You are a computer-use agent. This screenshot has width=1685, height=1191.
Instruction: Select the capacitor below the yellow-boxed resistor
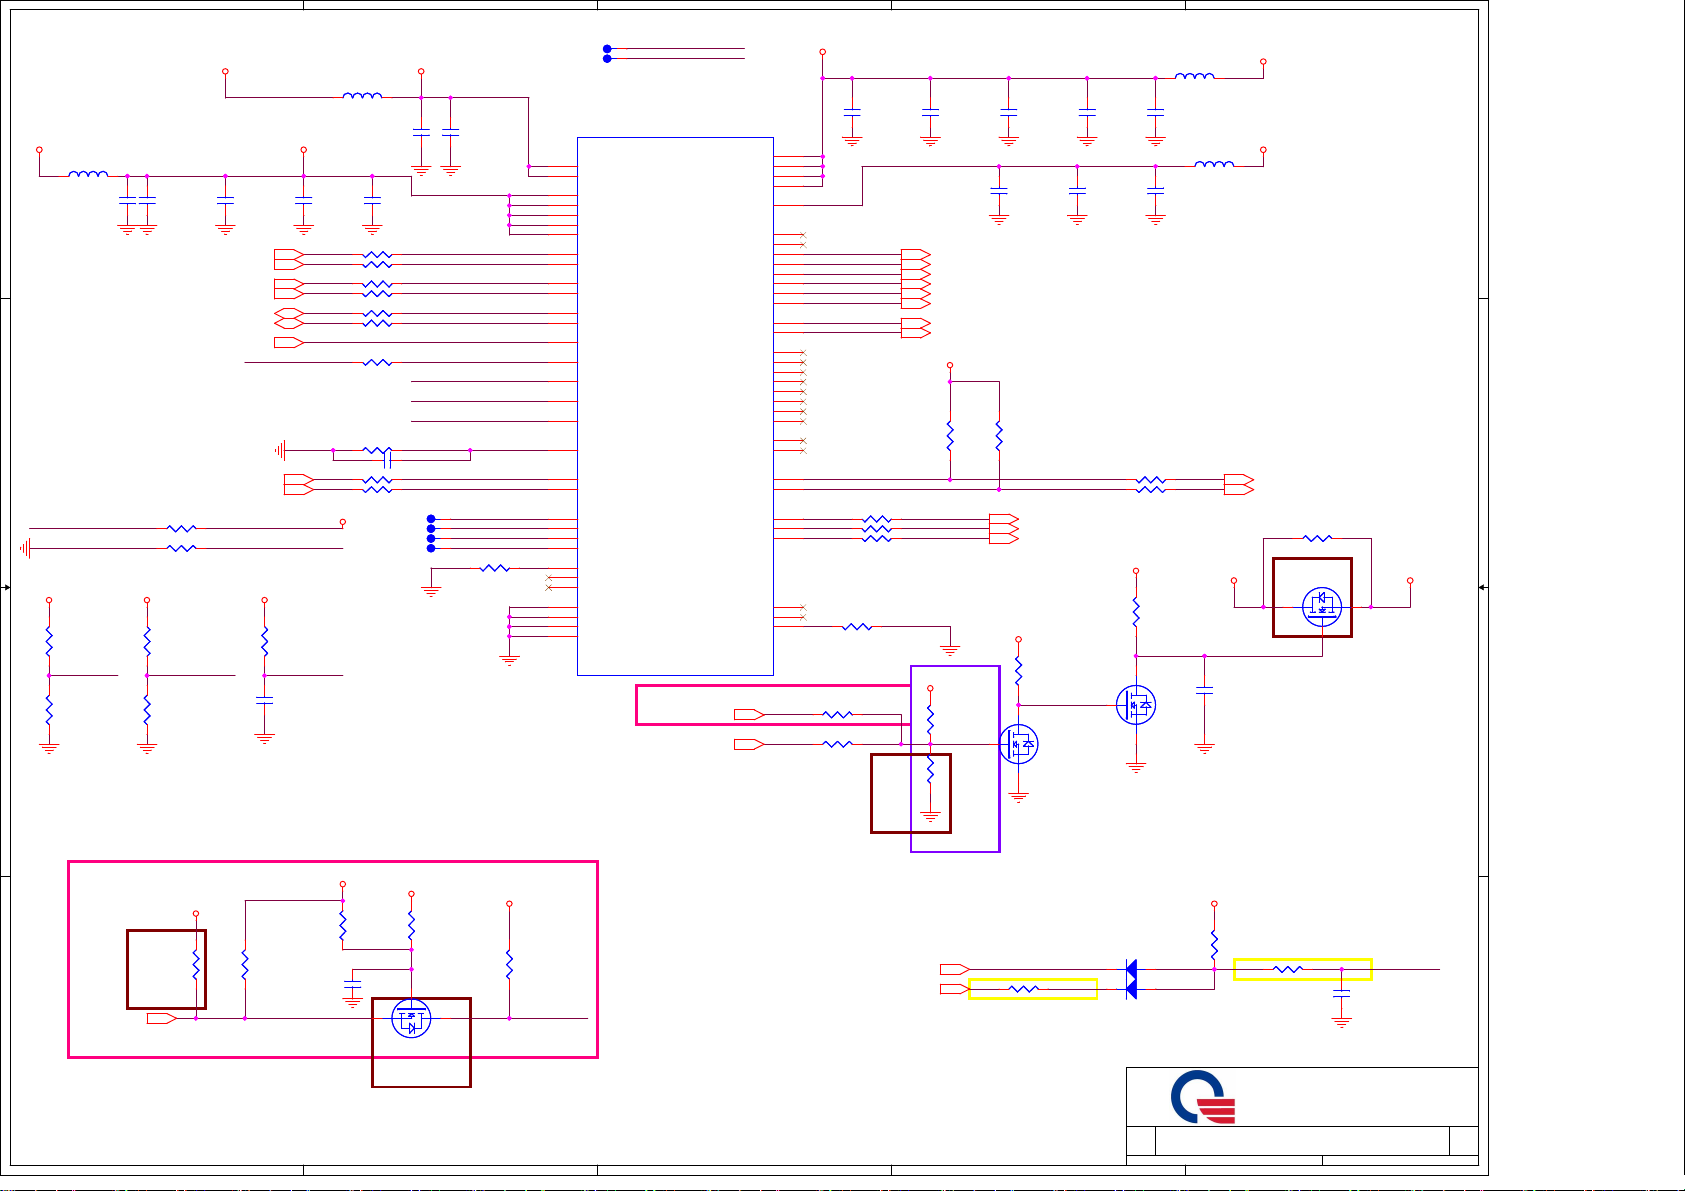[1342, 993]
